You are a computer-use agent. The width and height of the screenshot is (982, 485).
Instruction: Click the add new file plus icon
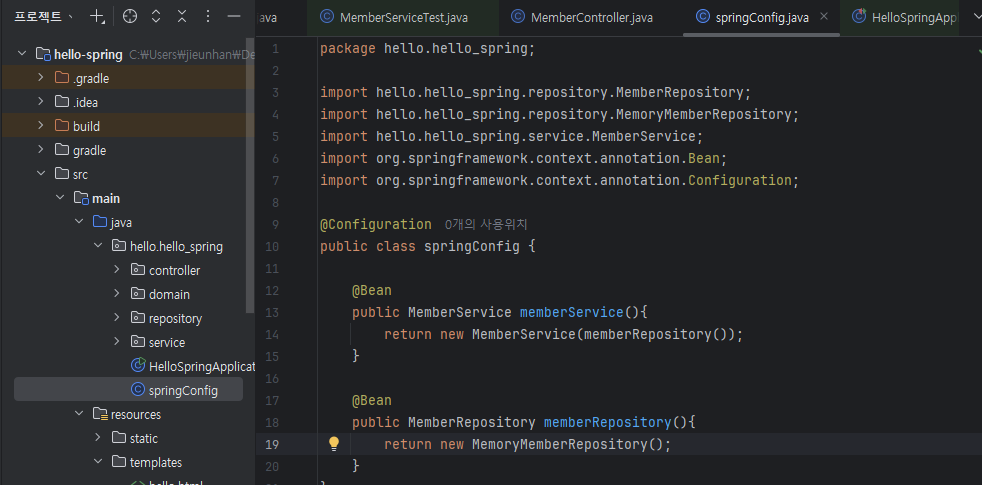click(x=96, y=17)
